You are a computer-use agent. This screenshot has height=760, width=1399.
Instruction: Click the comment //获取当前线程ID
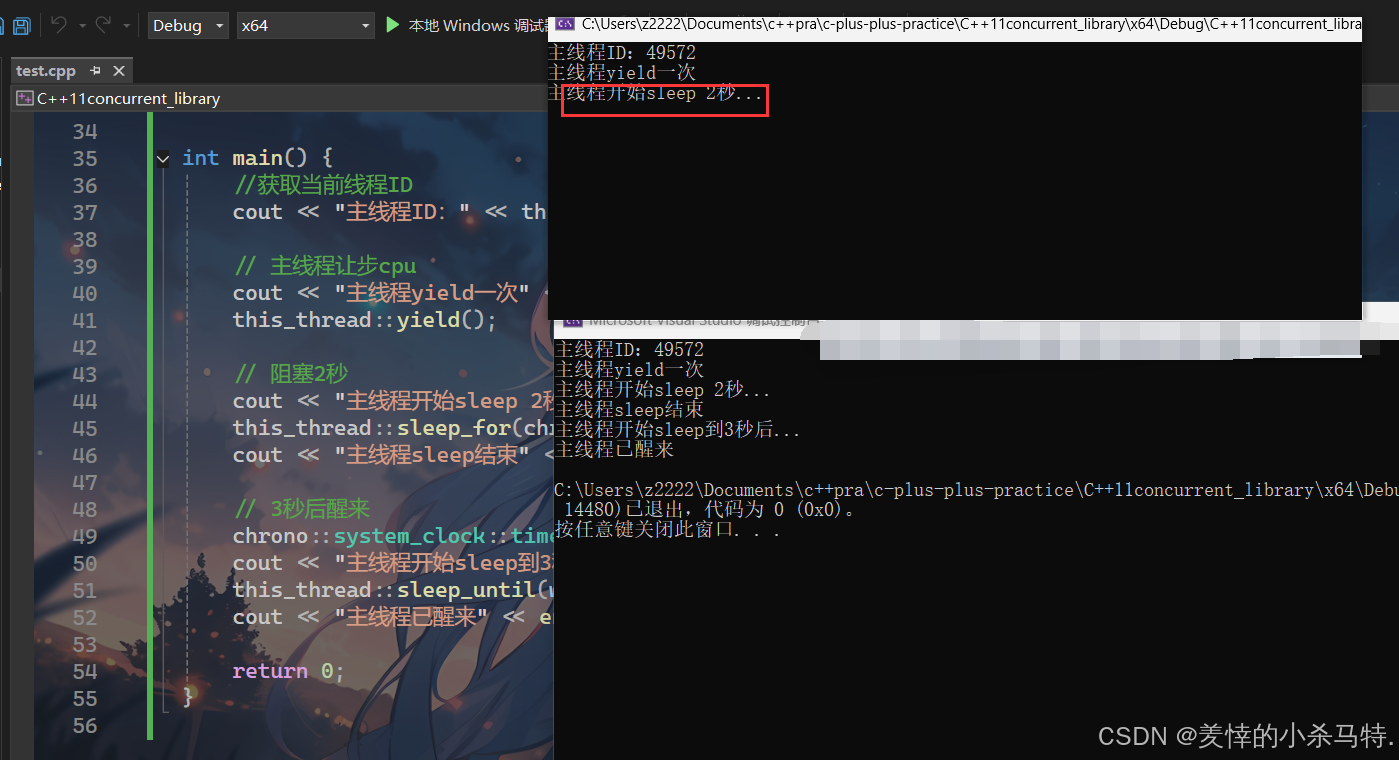322,185
